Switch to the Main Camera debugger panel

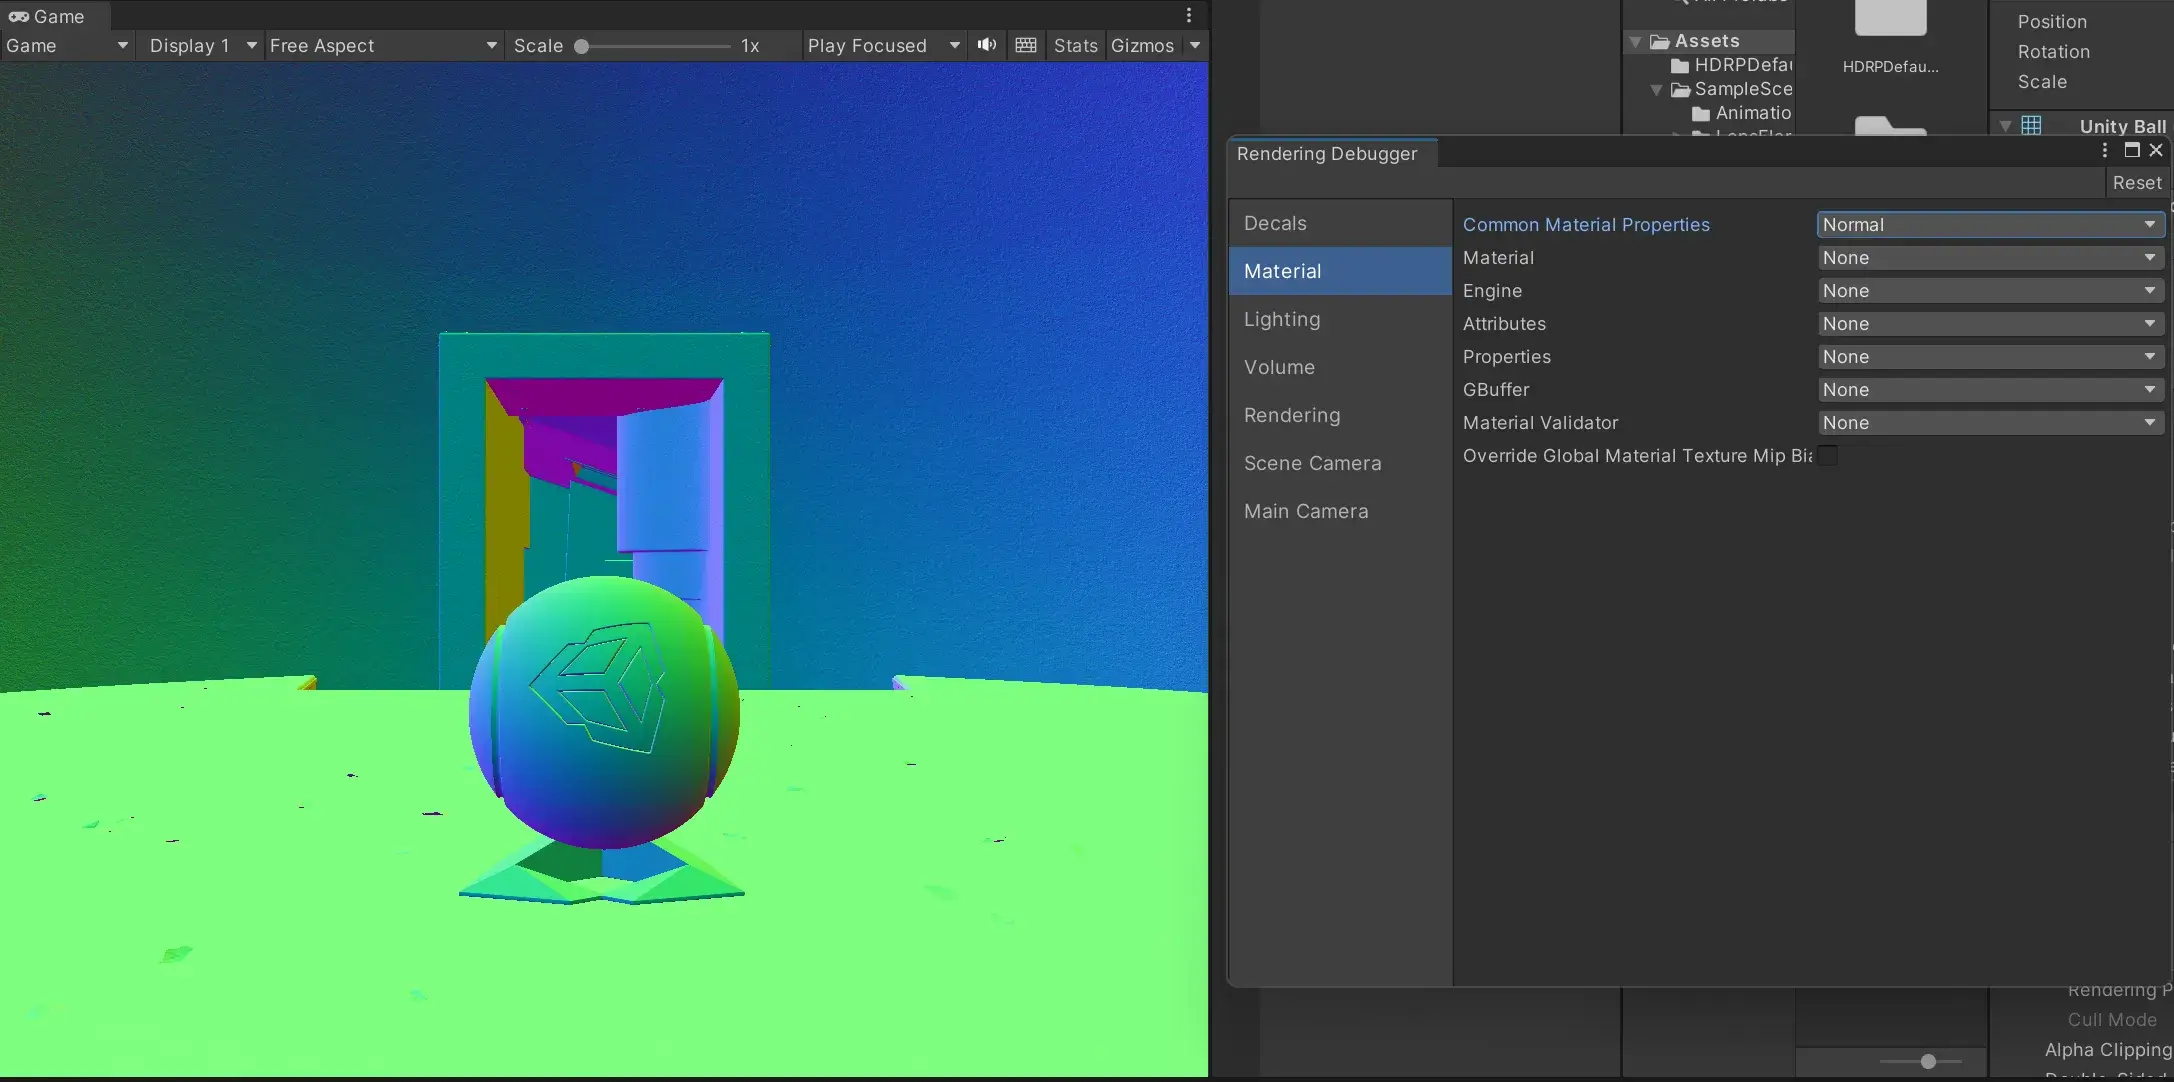tap(1340, 511)
